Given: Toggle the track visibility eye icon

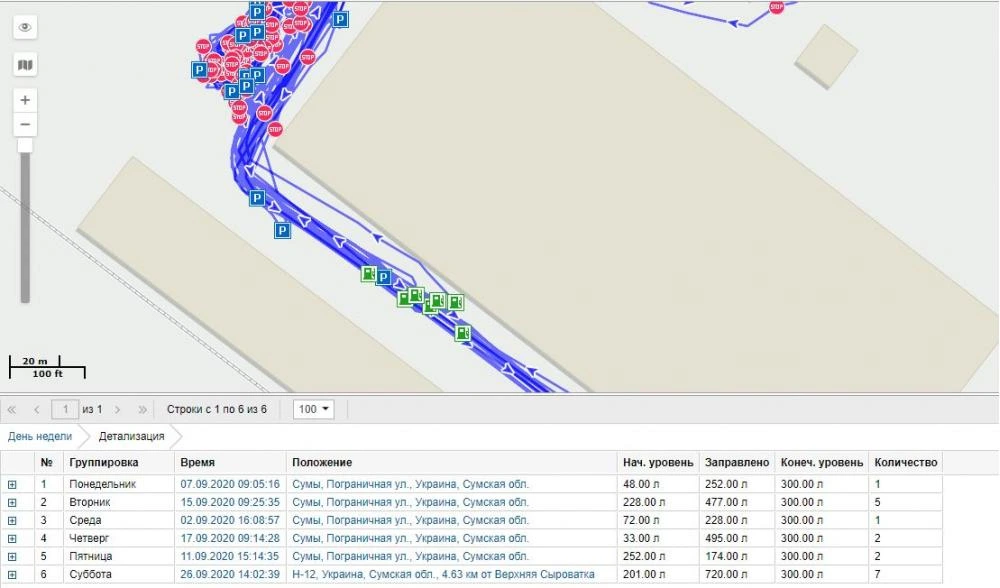Looking at the screenshot, I should pos(25,27).
